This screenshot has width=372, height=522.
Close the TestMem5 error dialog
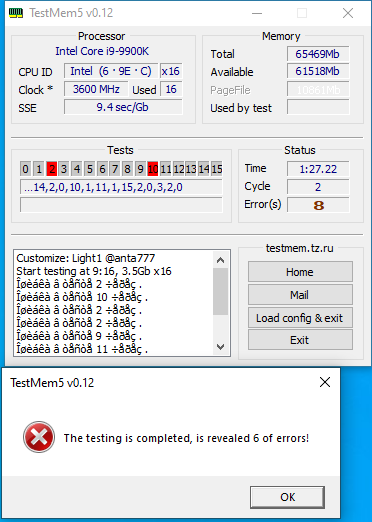pyautogui.click(x=325, y=382)
